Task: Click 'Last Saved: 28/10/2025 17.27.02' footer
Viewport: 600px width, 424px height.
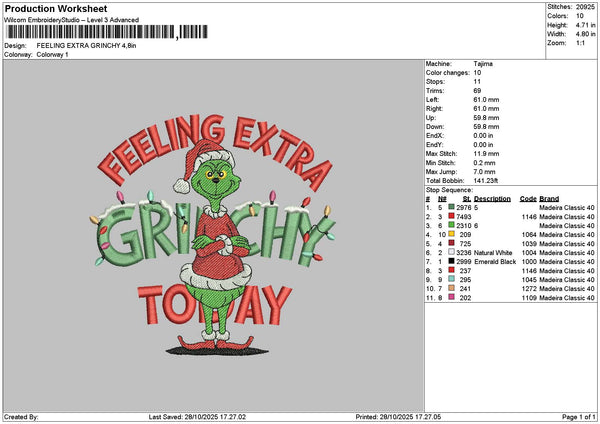Action: point(197,417)
